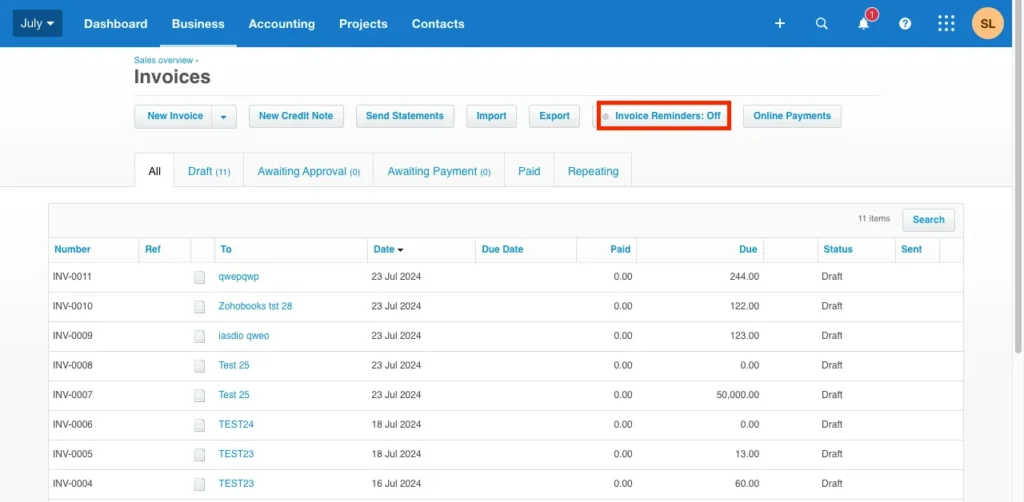Click the 16 Jul 2024 date cell
The height and width of the screenshot is (502, 1024).
click(396, 484)
